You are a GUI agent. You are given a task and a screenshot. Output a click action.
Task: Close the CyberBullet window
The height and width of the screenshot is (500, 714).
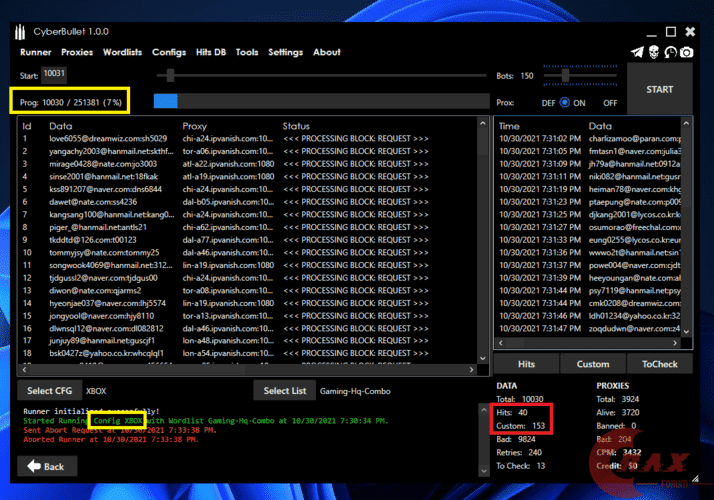pyautogui.click(x=690, y=32)
